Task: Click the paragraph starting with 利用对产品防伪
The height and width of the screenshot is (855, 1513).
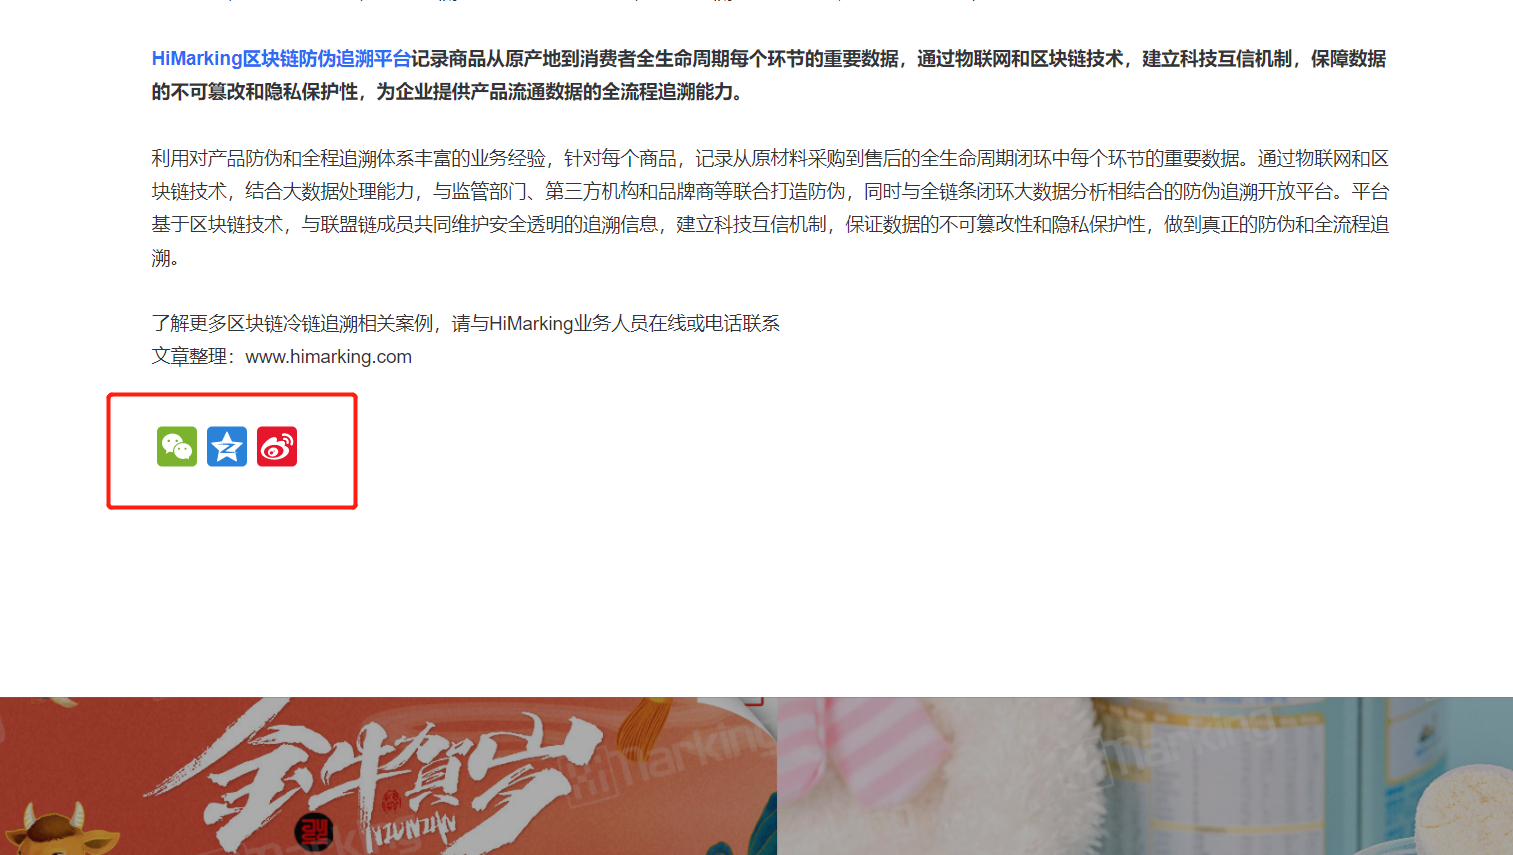Action: [x=770, y=208]
